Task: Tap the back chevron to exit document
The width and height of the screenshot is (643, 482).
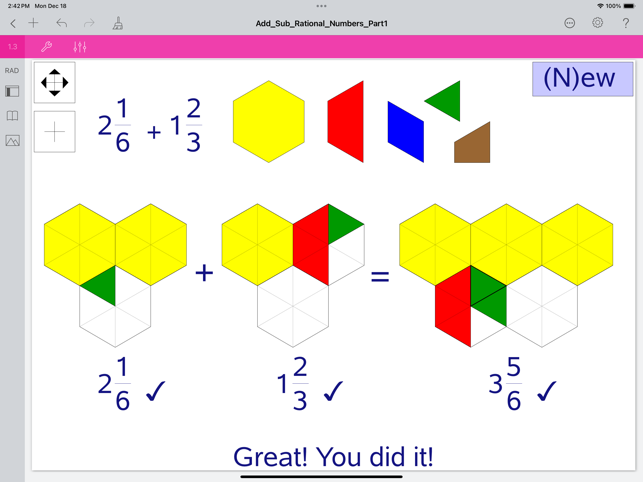Action: point(13,23)
